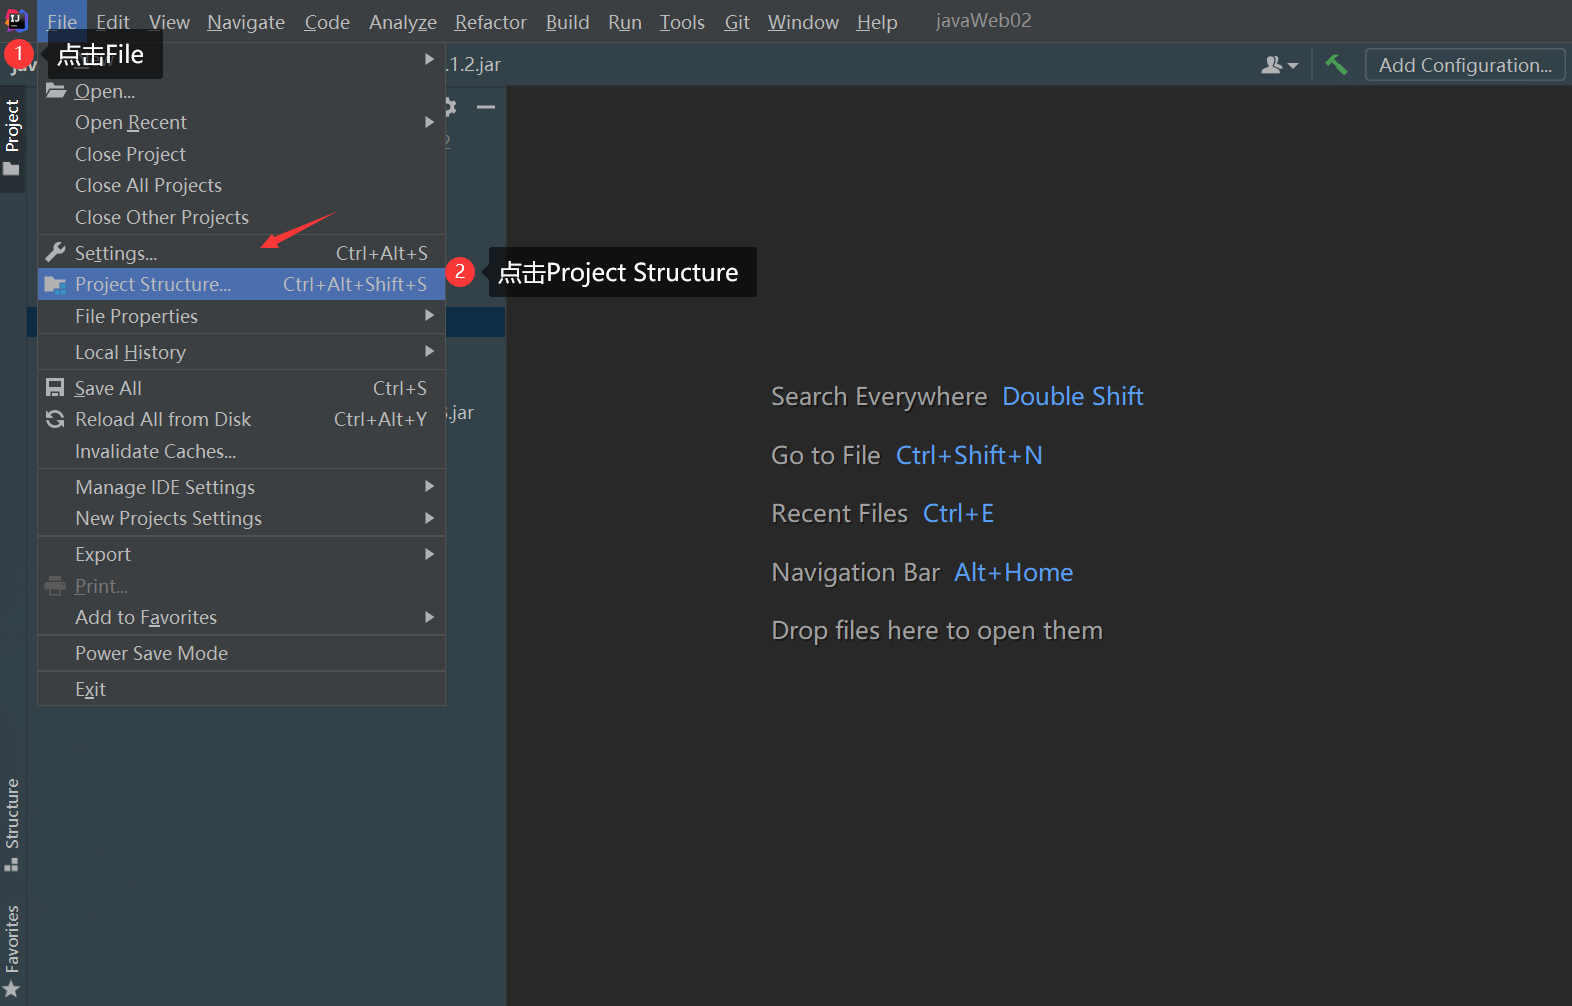Open the Tools menu

pyautogui.click(x=682, y=22)
